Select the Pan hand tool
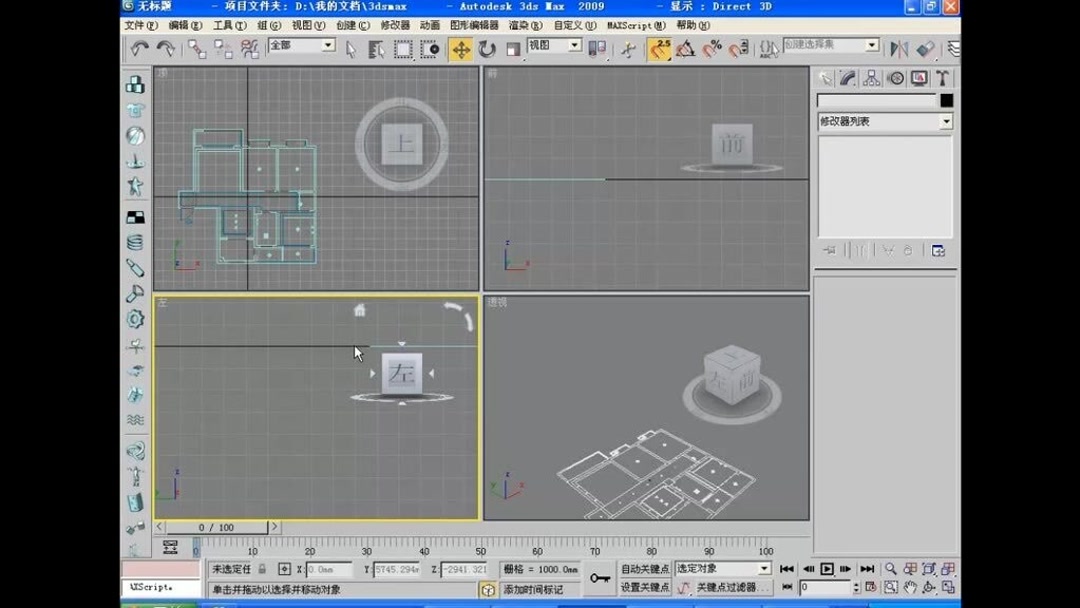The image size is (1080, 608). pyautogui.click(x=910, y=587)
